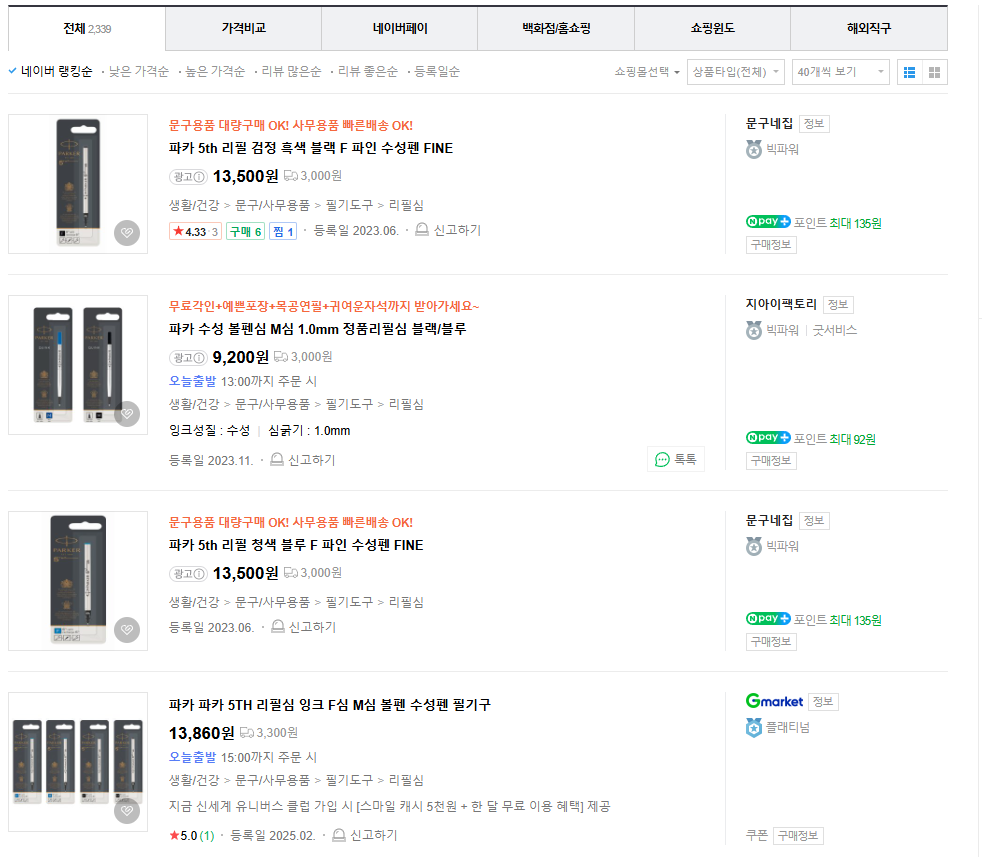
Task: Report the 9,200원 product via 신고하기
Action: click(x=302, y=460)
